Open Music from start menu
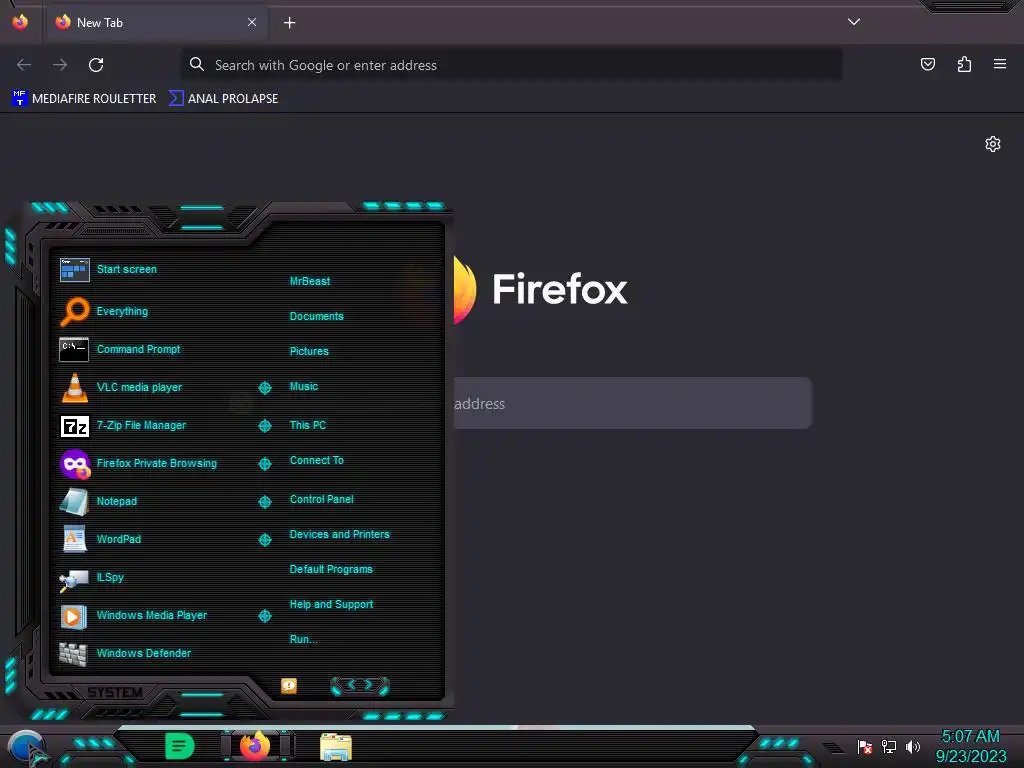The width and height of the screenshot is (1024, 768). 304,387
